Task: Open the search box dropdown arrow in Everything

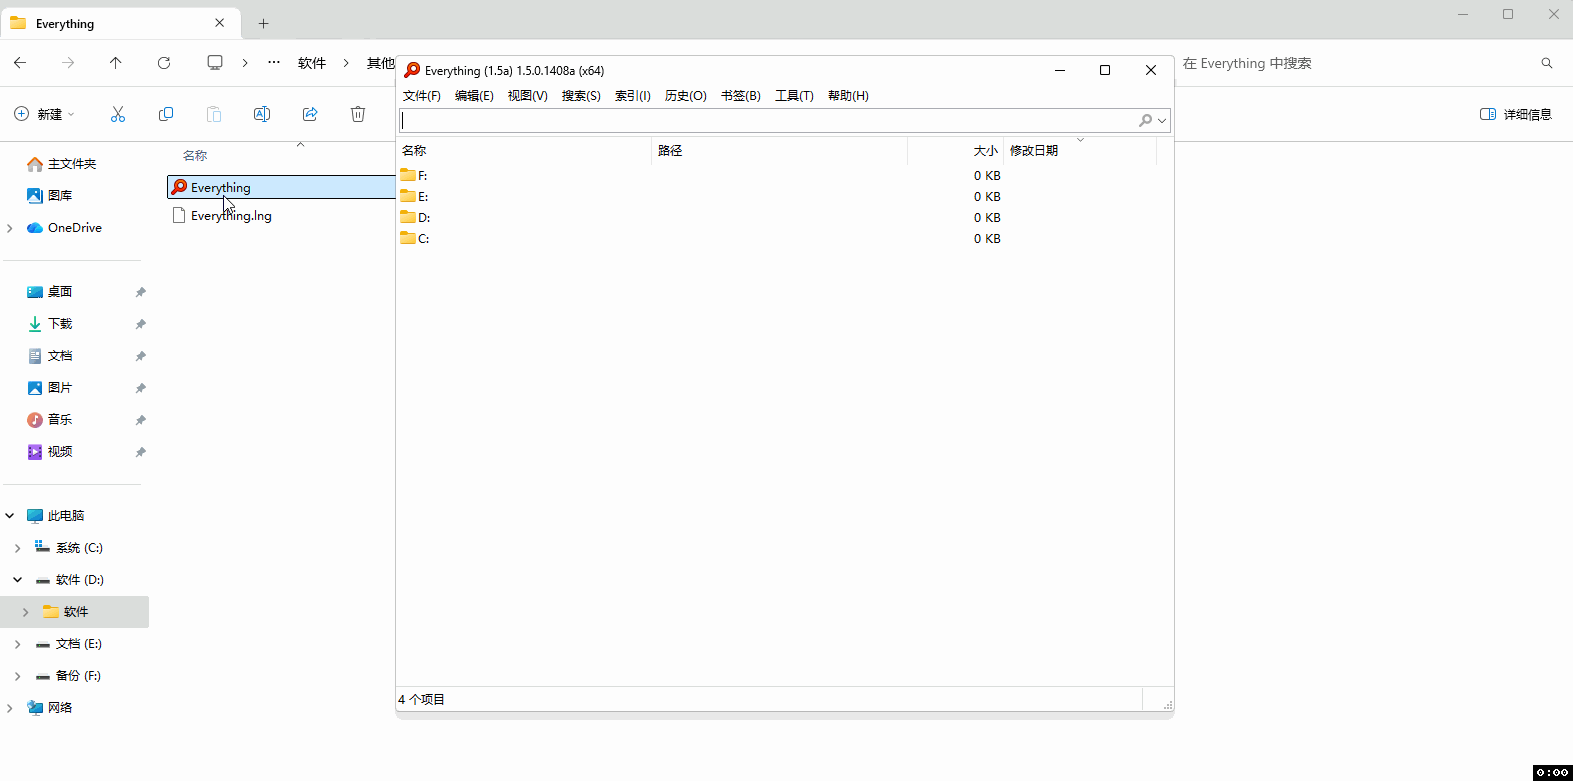Action: 1162,120
